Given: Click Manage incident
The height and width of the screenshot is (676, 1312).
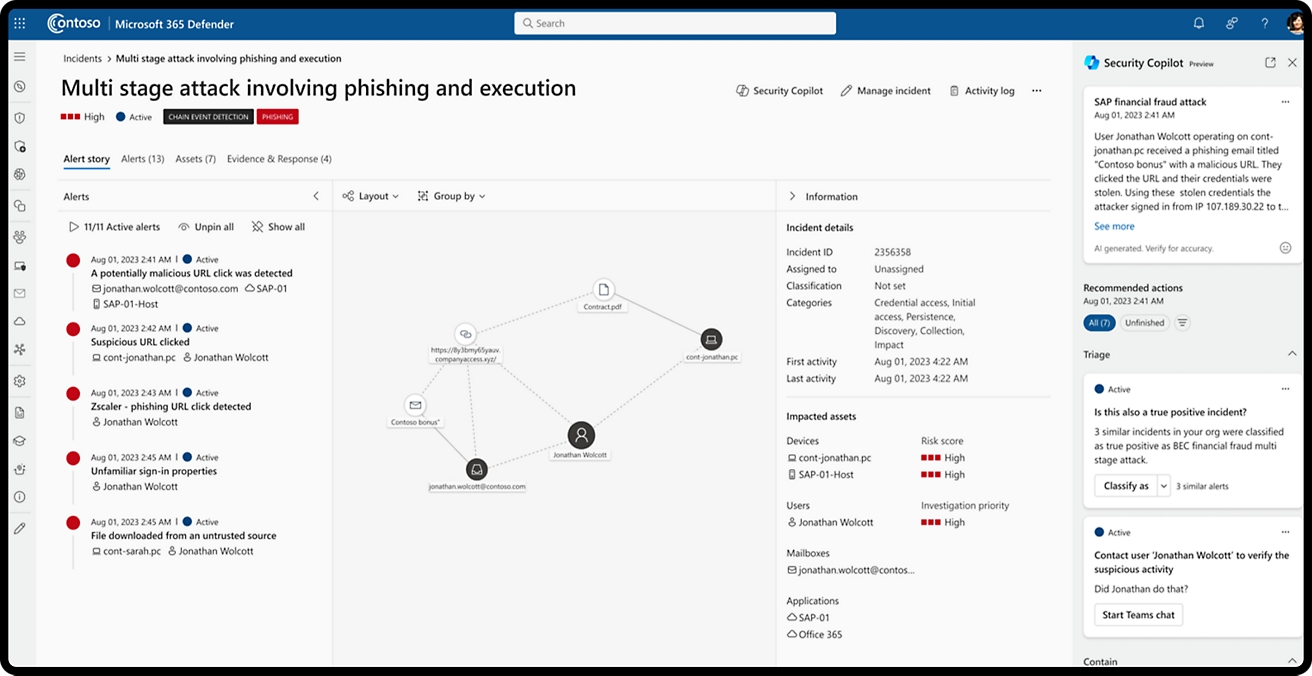Looking at the screenshot, I should pos(885,90).
